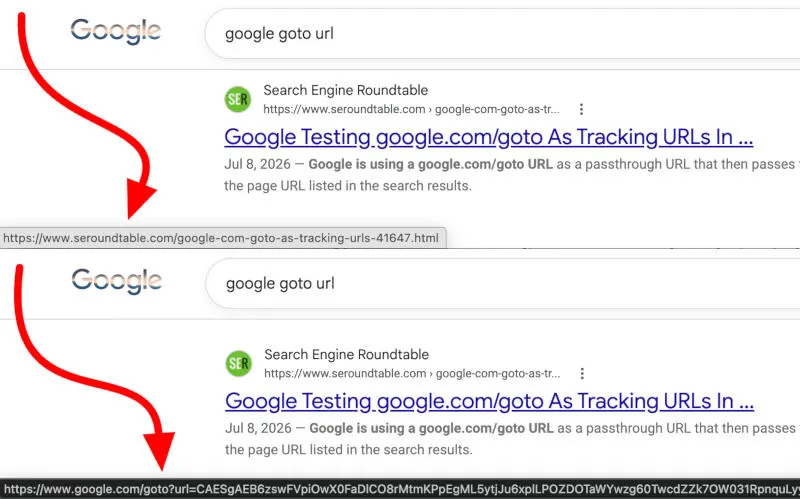Click the 'Jul 8, 2026' snippet in bottom result
800x499 pixels.
tap(258, 428)
